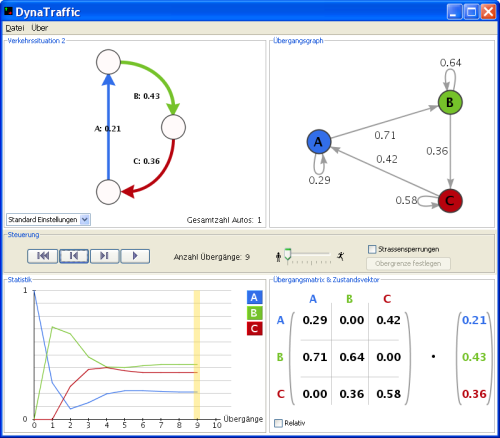Click the road label "B: 0.43"
500x438 pixels.
coord(147,96)
